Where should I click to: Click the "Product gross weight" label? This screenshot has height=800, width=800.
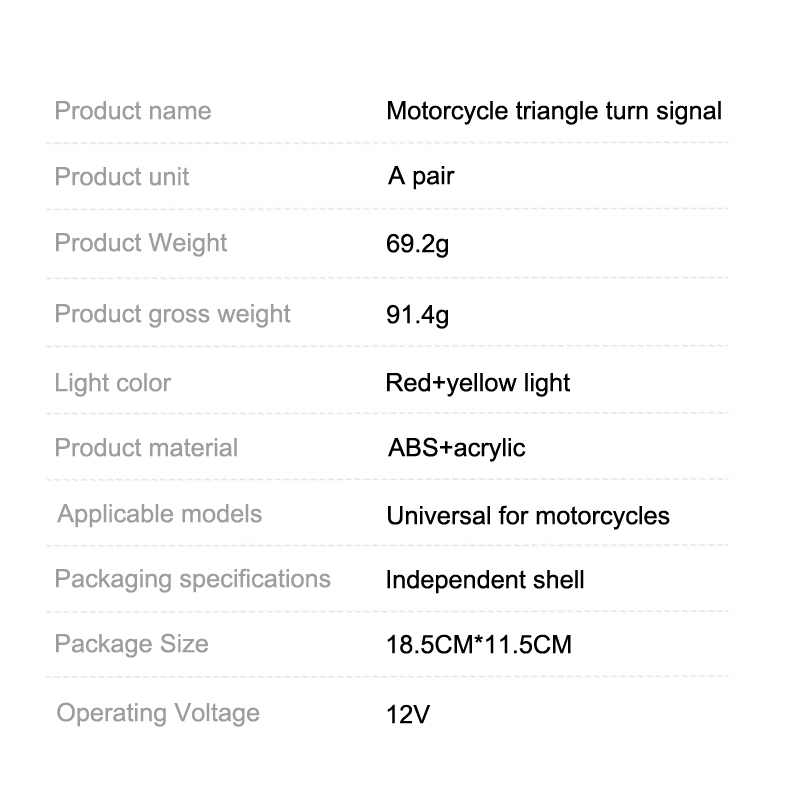pyautogui.click(x=173, y=314)
